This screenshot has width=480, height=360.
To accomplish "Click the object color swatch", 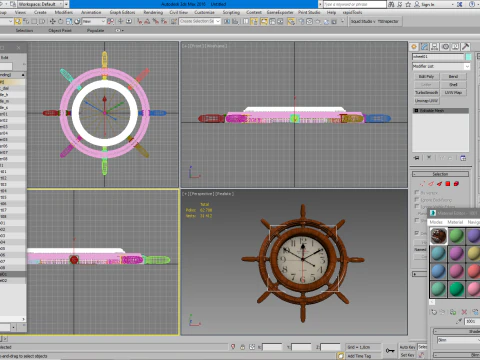I will pos(468,57).
